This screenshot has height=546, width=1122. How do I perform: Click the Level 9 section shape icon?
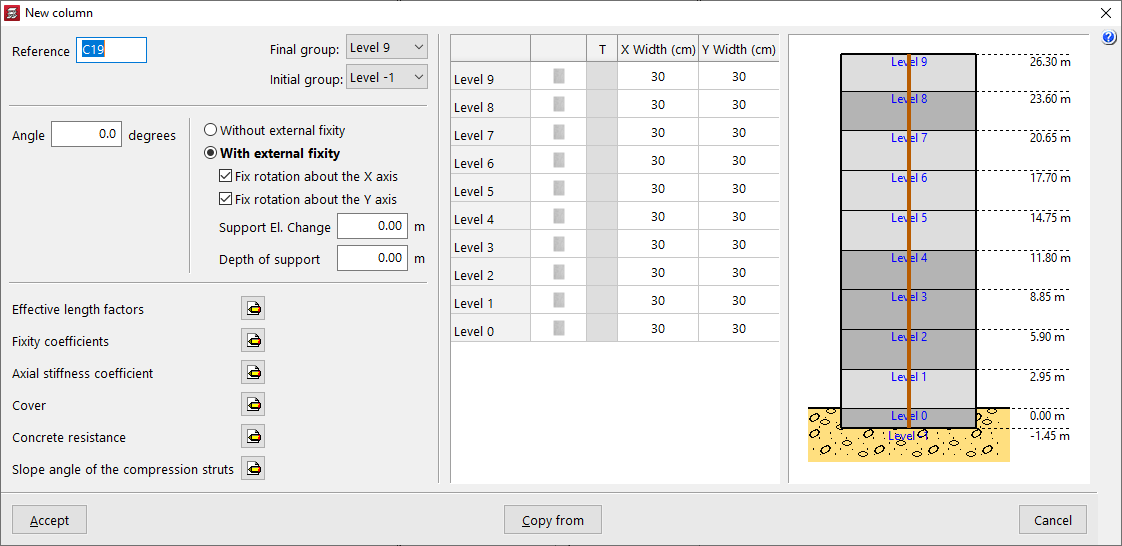(x=559, y=76)
